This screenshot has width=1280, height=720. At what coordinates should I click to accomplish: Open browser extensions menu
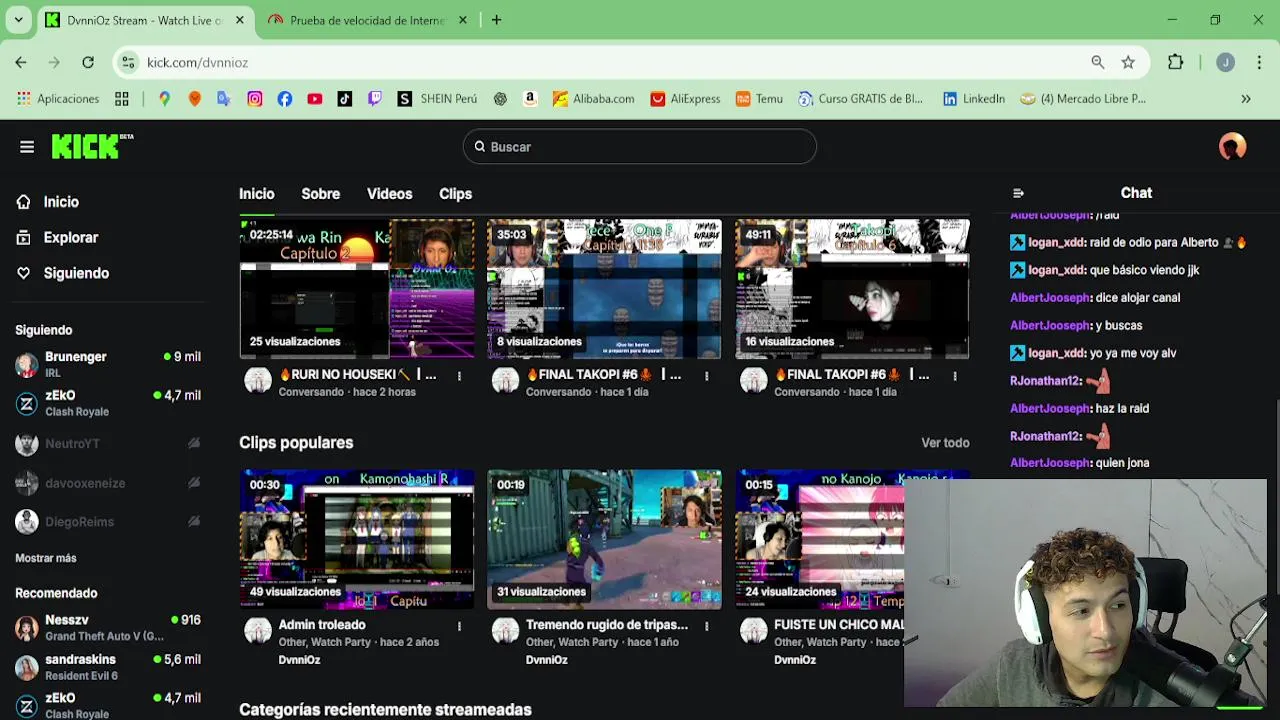click(x=1176, y=62)
